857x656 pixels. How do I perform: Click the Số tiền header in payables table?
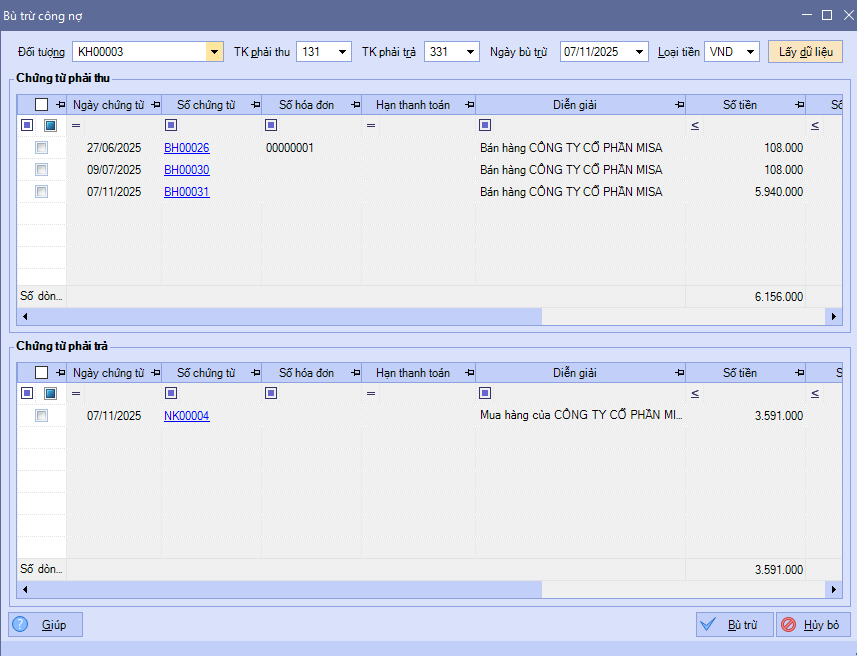739,373
